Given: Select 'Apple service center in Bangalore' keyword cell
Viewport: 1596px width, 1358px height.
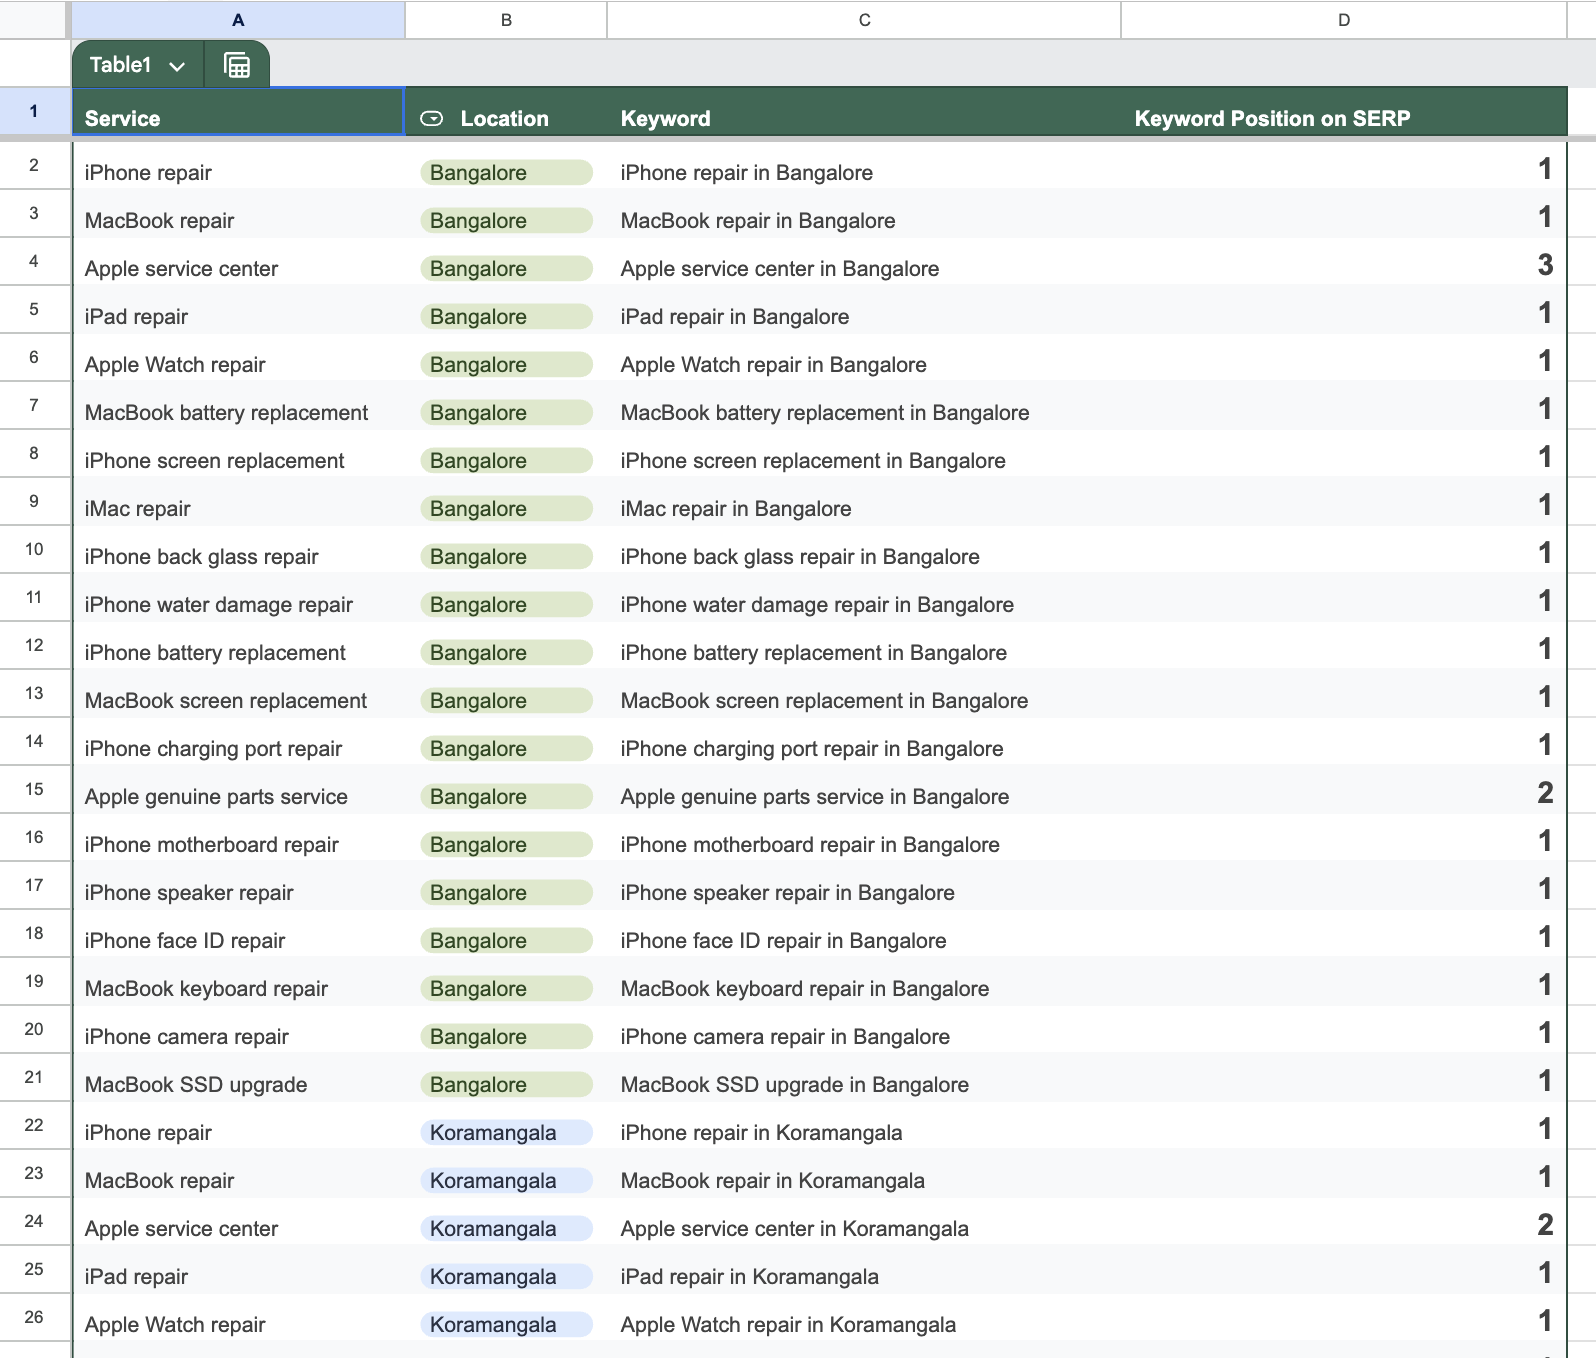Looking at the screenshot, I should click(864, 261).
